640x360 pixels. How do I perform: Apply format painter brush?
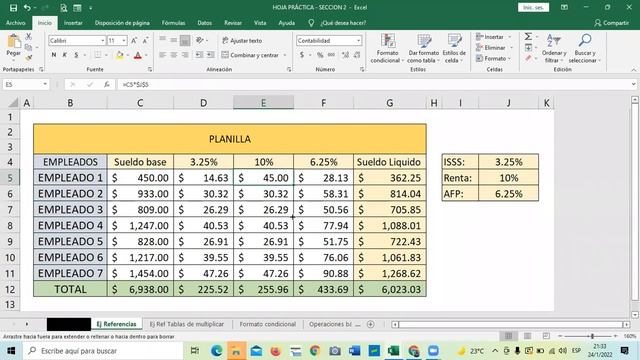click(29, 58)
